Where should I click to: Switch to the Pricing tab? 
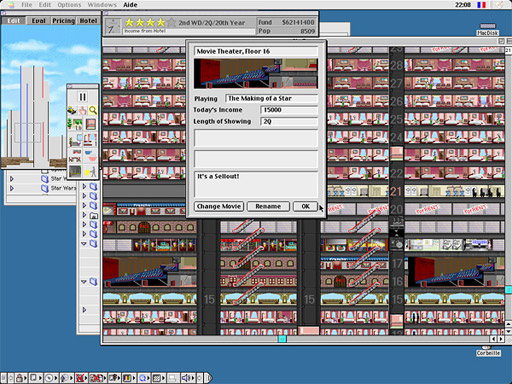[63, 21]
